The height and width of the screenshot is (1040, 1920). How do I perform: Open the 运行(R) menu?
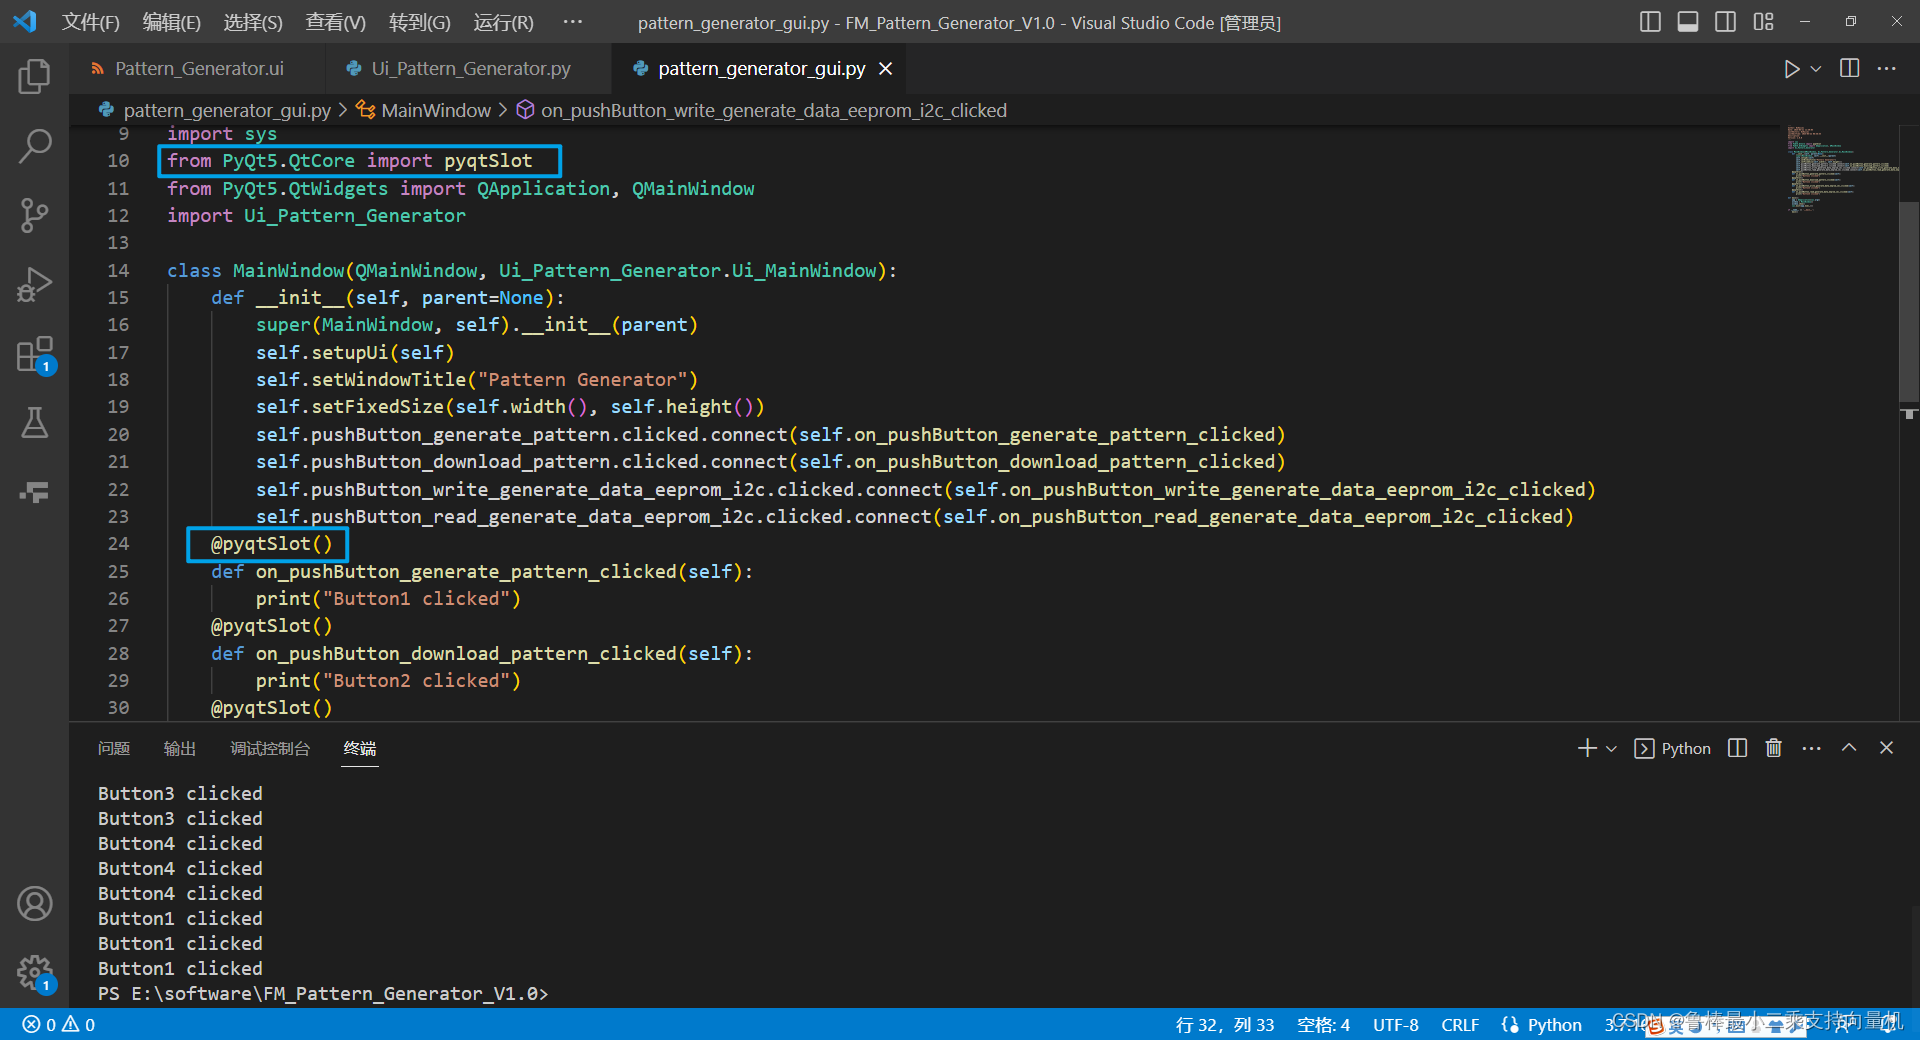pos(503,22)
